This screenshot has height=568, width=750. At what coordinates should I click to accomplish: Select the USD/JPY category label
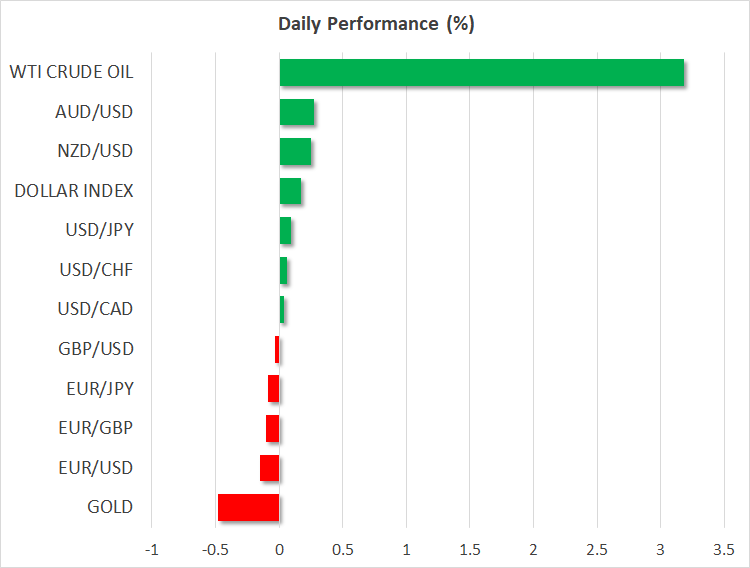97,230
